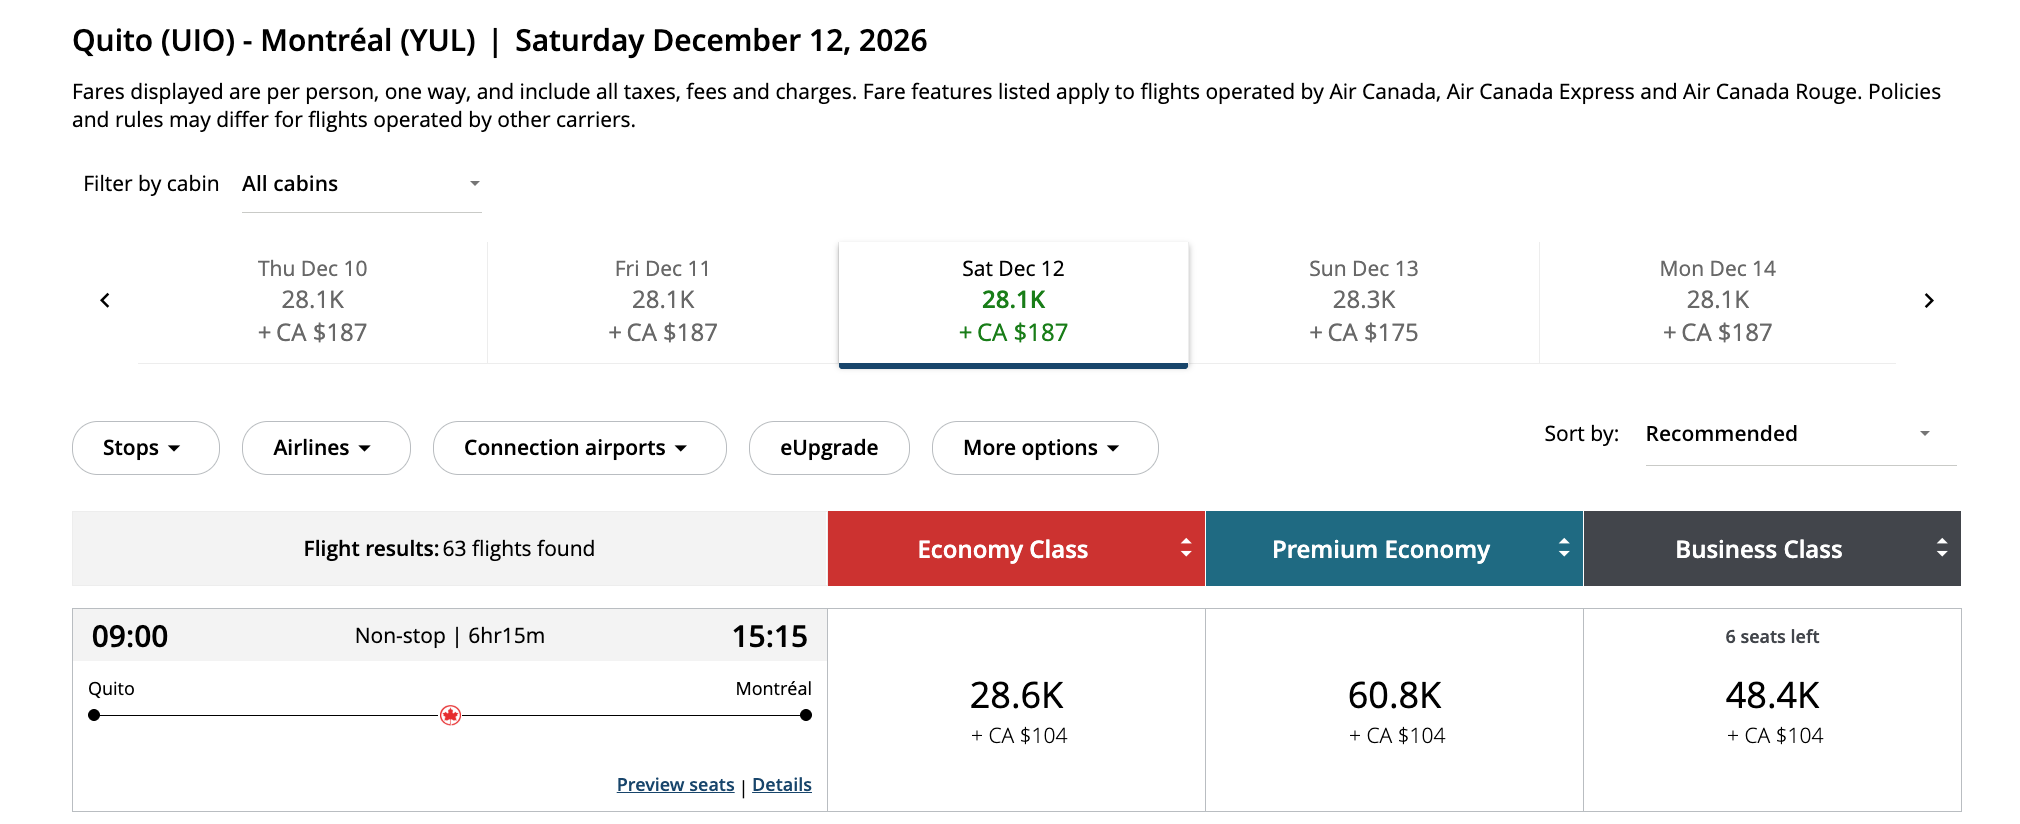Click the Air Canada maple leaf on the flight path
This screenshot has width=2020, height=824.
coord(450,714)
